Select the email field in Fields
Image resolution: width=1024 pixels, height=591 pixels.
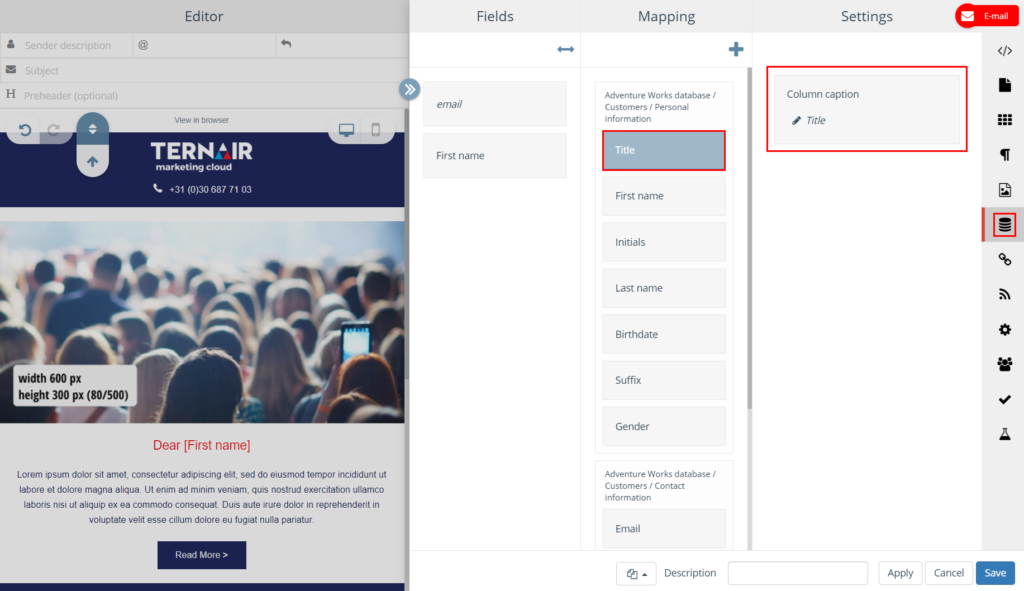495,104
